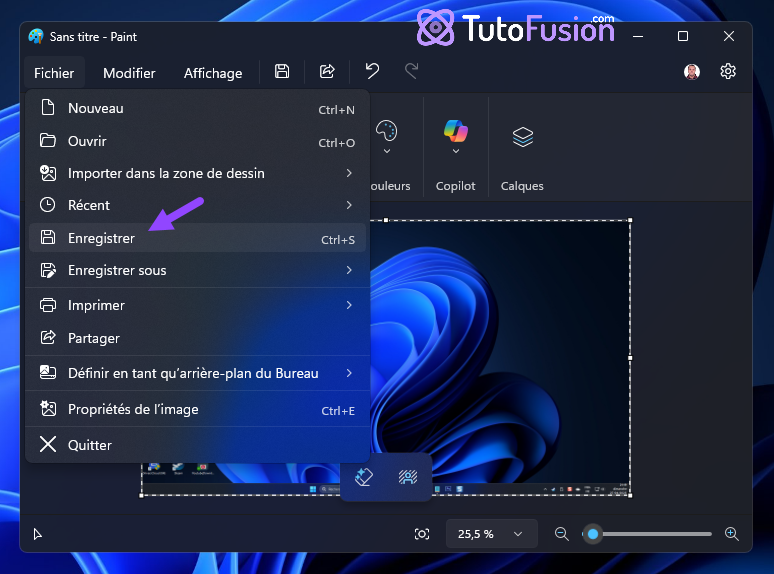Click the share icon in the toolbar
This screenshot has width=774, height=574.
pos(327,72)
